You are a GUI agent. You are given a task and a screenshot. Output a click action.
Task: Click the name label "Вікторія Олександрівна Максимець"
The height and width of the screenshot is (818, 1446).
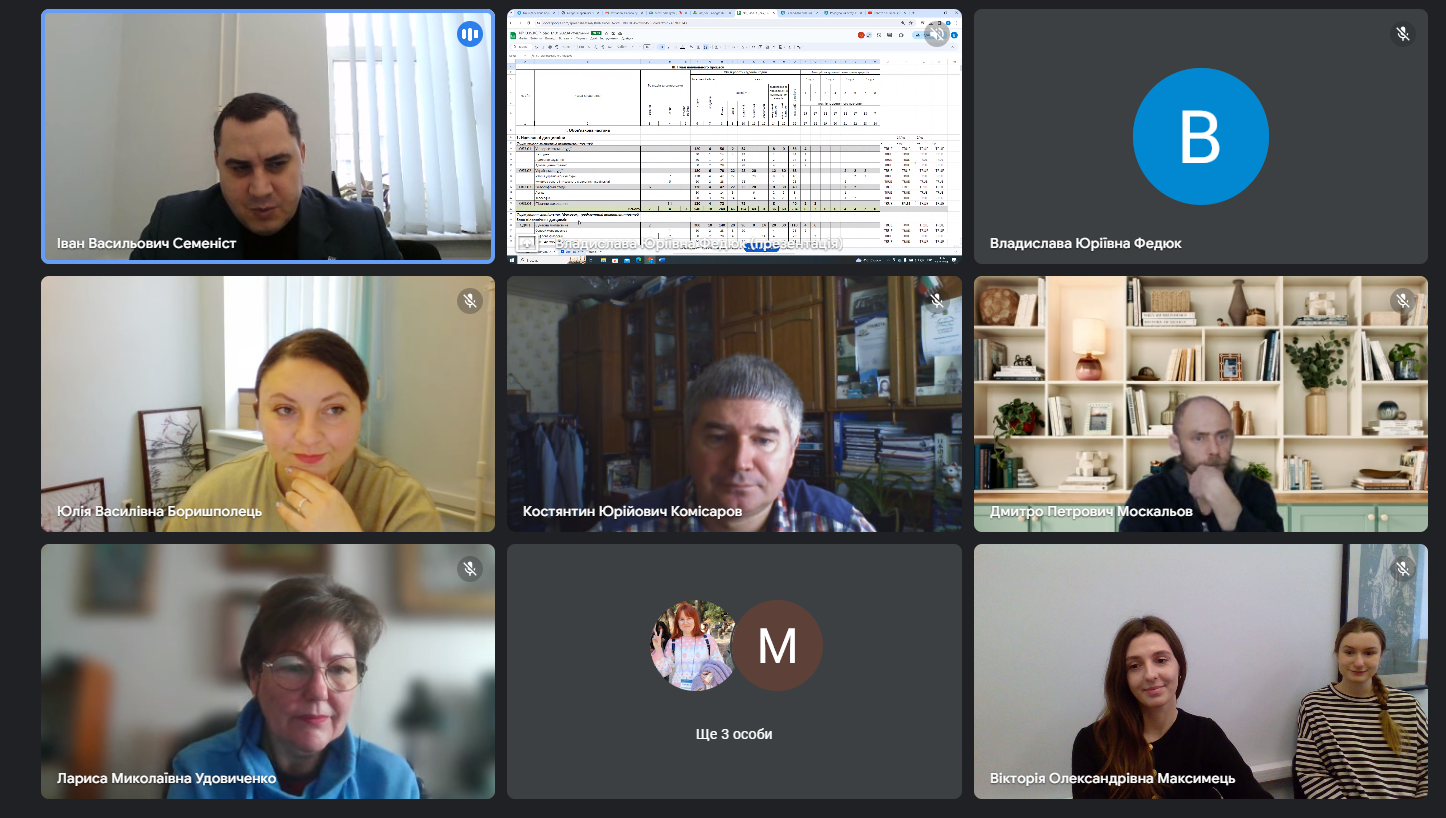pyautogui.click(x=1112, y=778)
